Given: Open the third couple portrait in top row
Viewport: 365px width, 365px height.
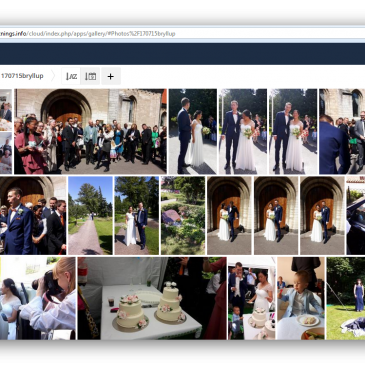Looking at the screenshot, I should pos(293,131).
